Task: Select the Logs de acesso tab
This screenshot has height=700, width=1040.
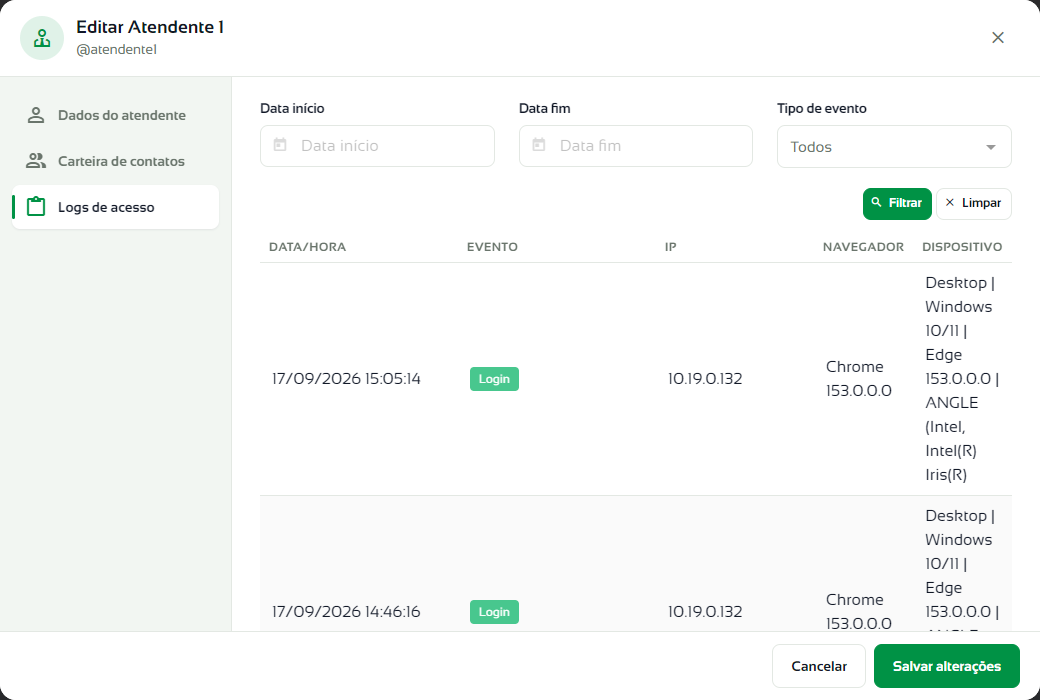Action: click(115, 207)
